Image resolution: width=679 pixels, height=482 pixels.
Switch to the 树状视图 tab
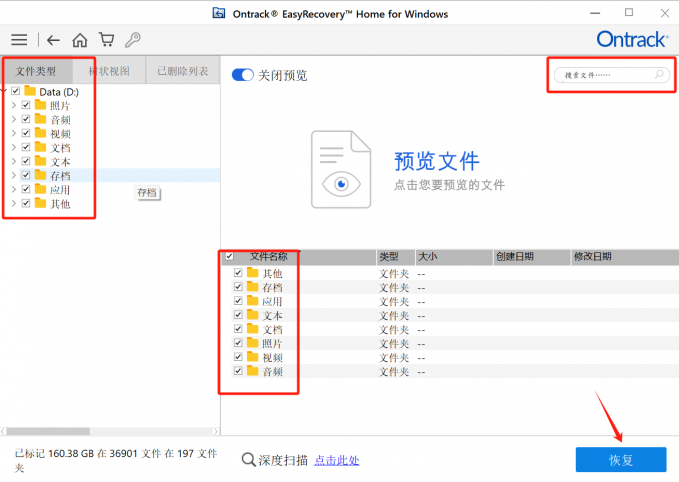point(109,71)
